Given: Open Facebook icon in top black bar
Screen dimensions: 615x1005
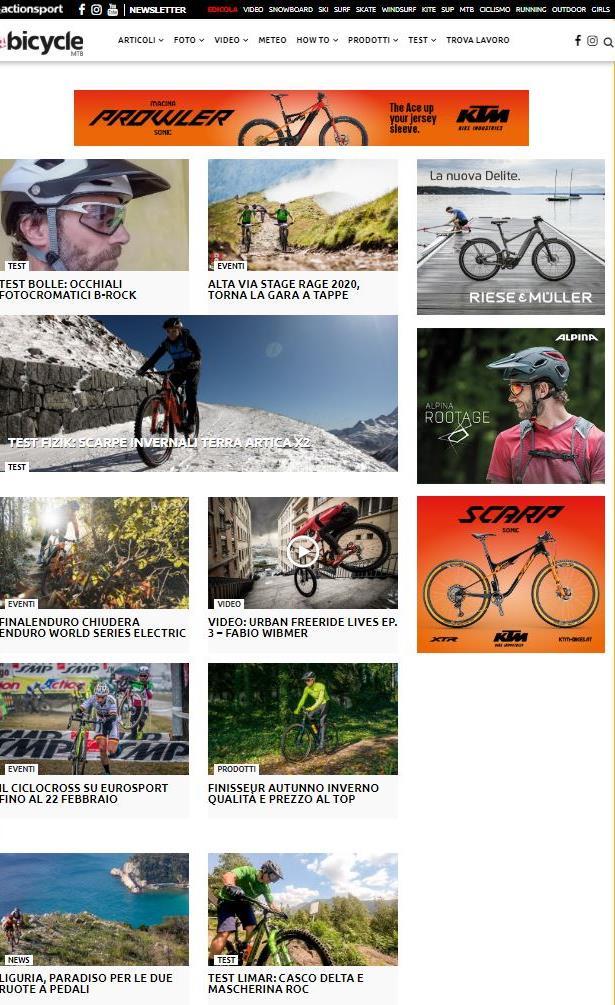Looking at the screenshot, I should [81, 10].
